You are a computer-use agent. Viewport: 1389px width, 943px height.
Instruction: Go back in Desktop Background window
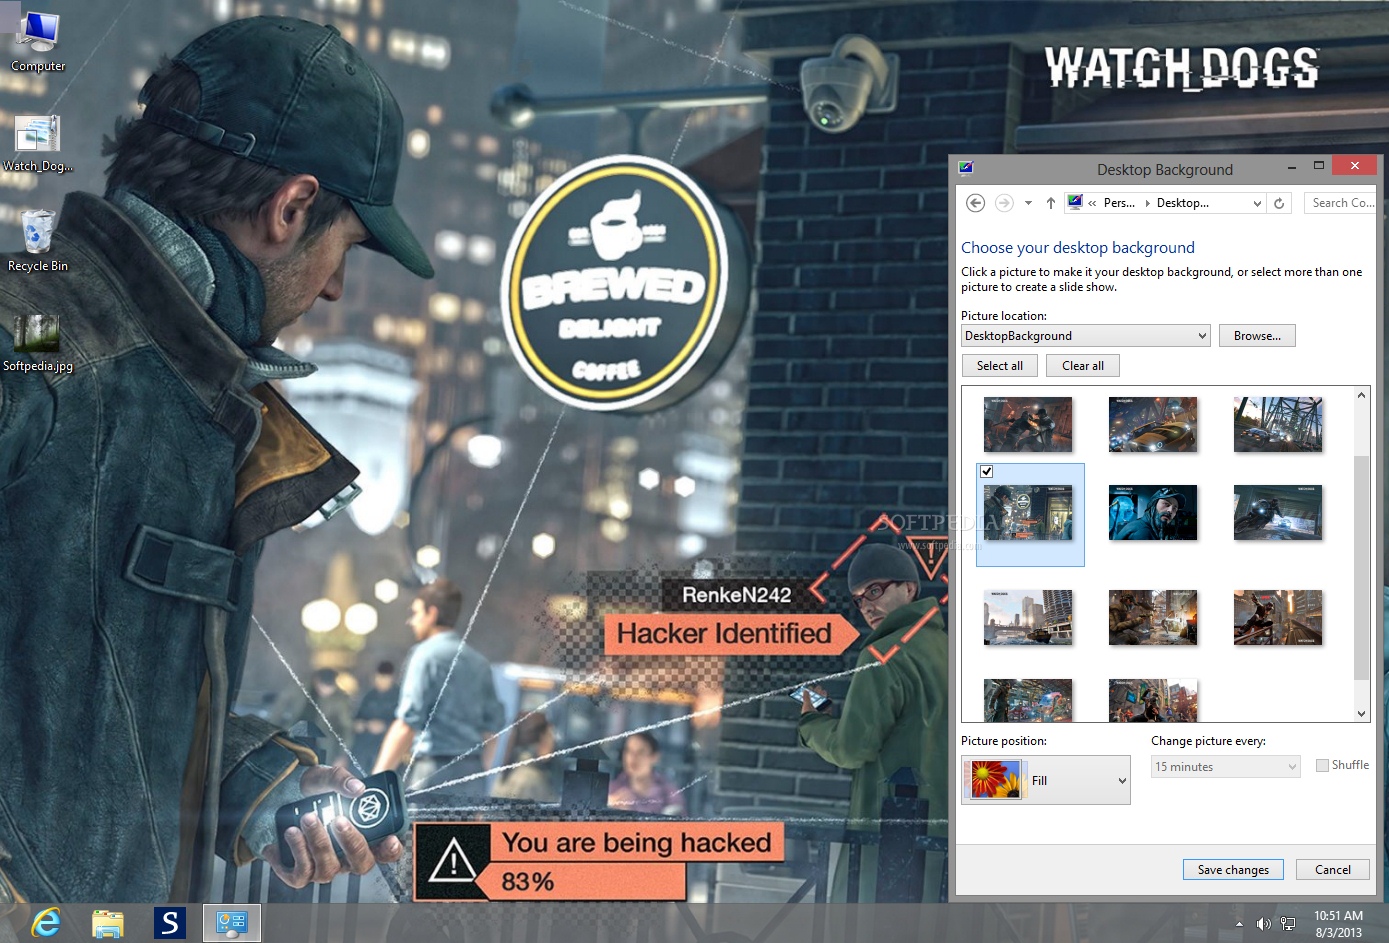coord(975,203)
